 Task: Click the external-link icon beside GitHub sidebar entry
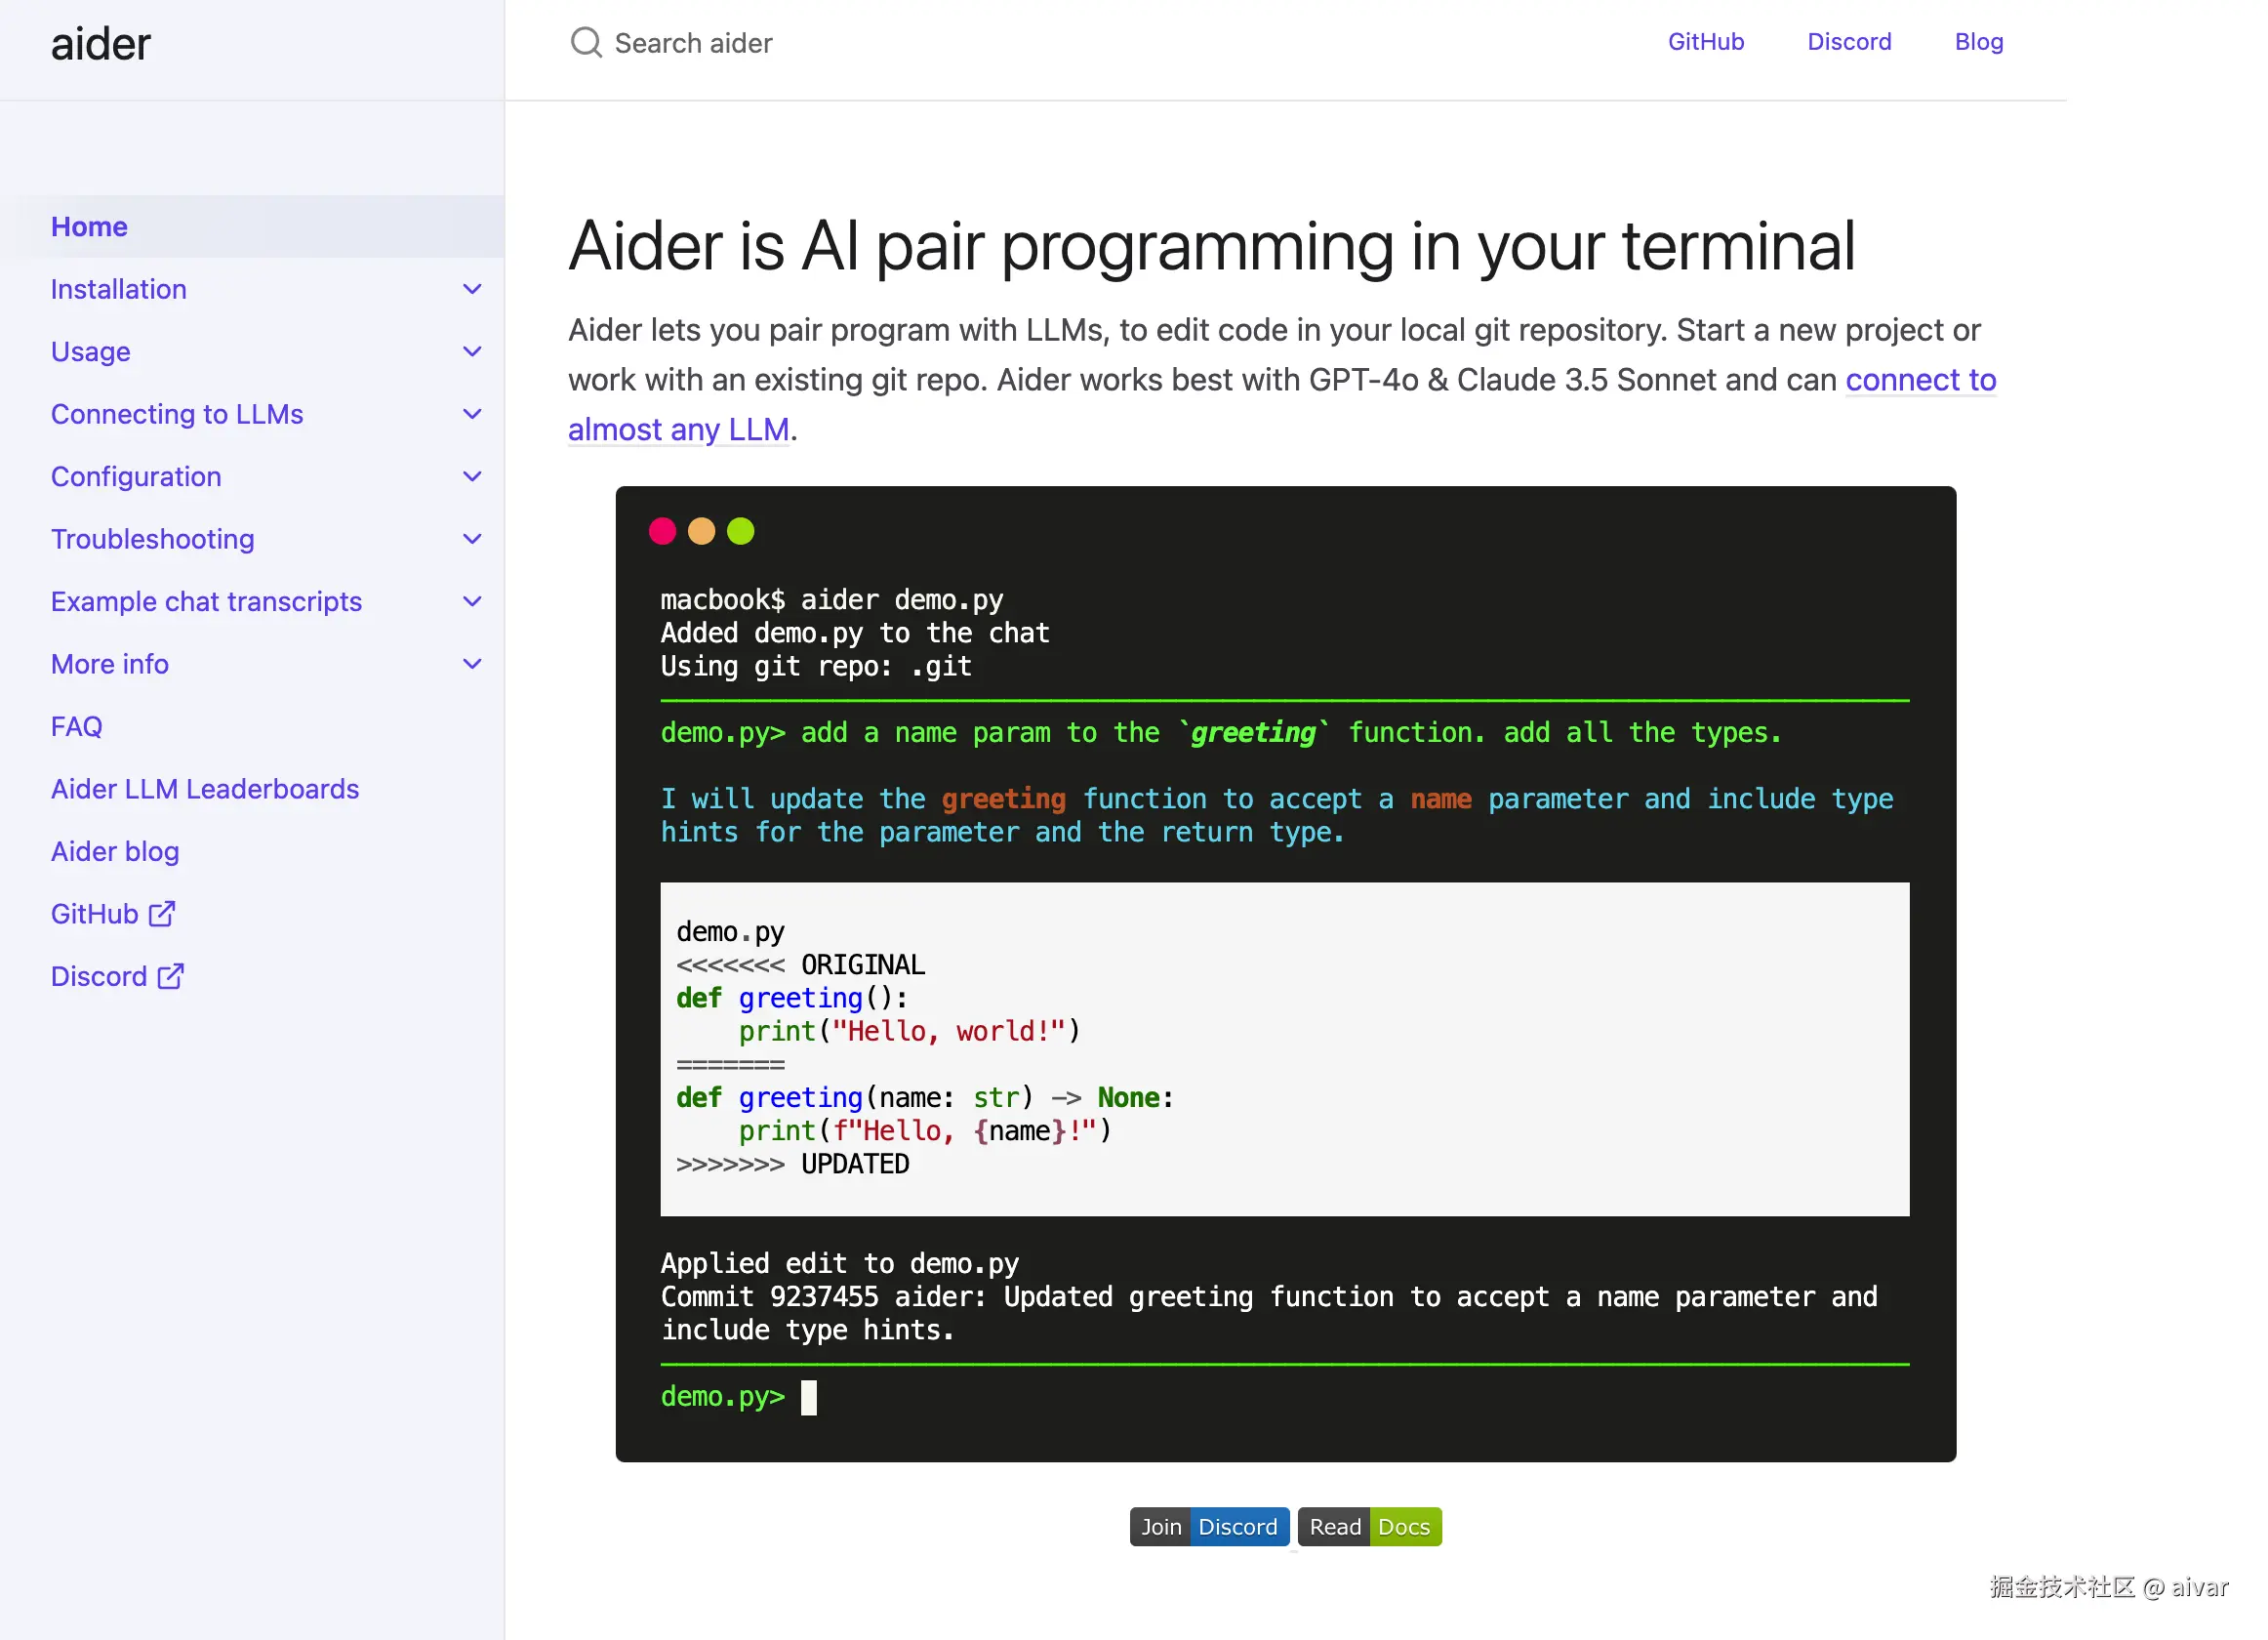(x=162, y=913)
